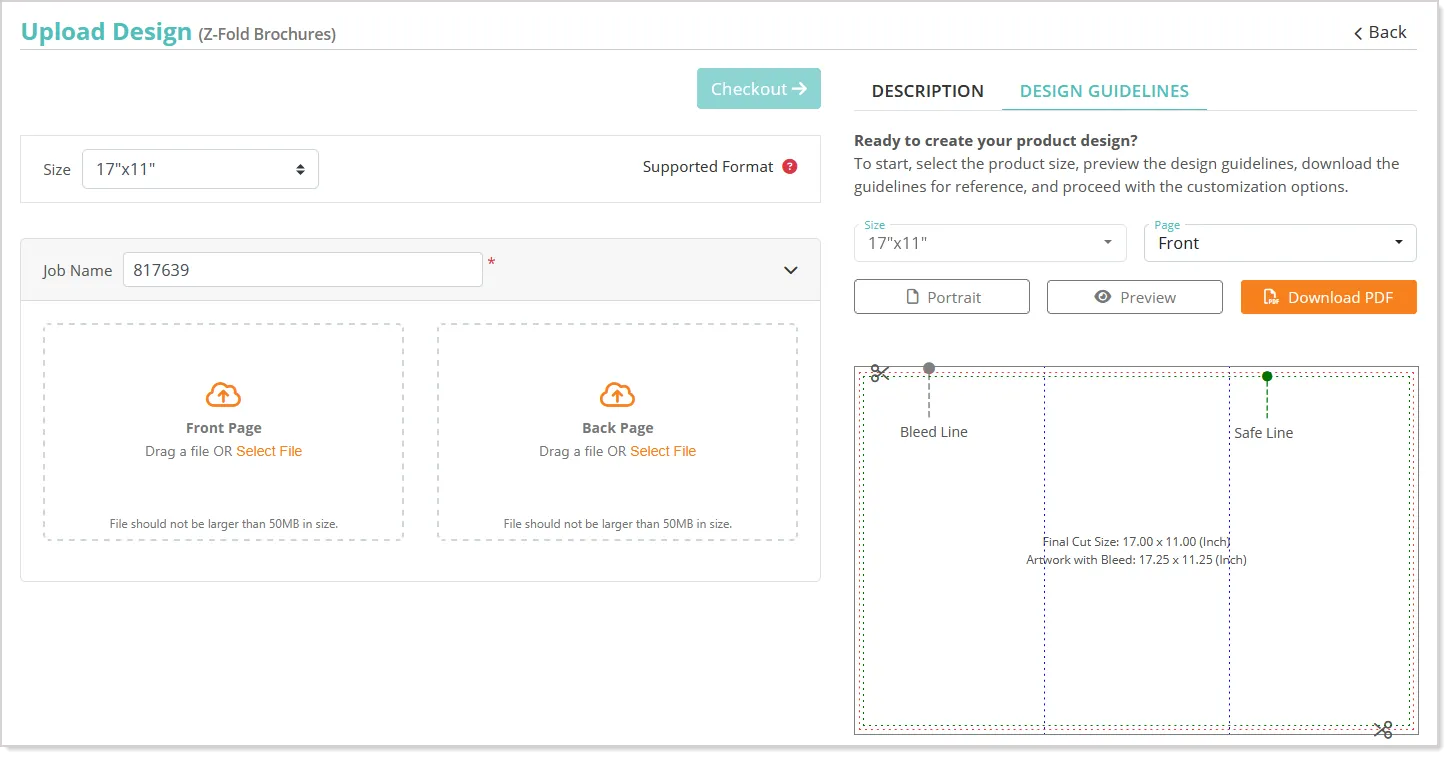1449x757 pixels.
Task: Click the Job Name input field
Action: [x=303, y=270]
